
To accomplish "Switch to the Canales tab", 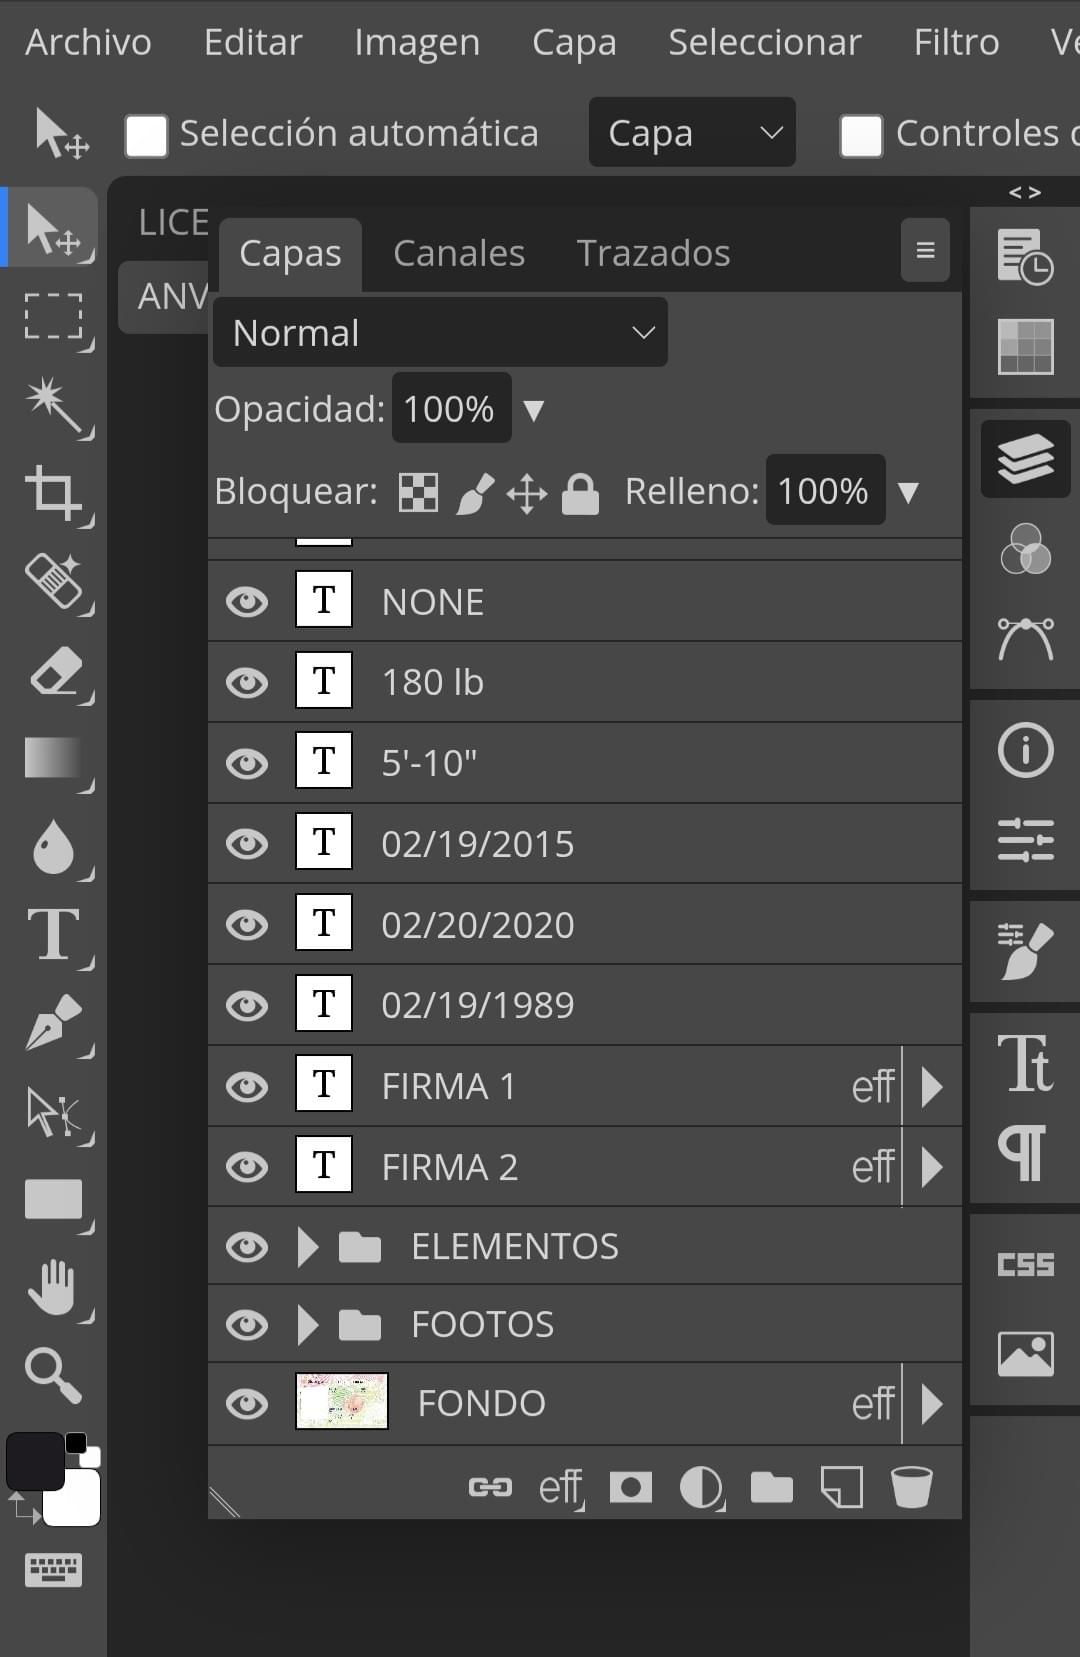I will click(459, 254).
